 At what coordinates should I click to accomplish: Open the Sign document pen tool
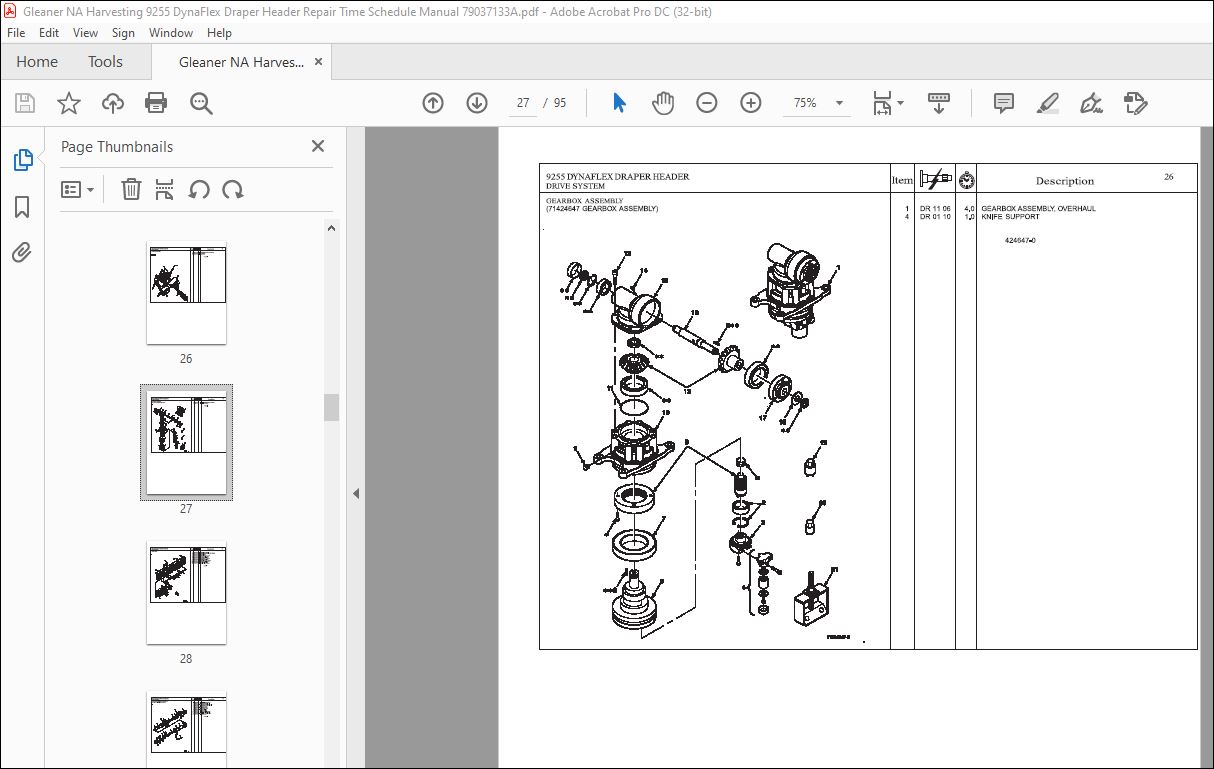1091,103
